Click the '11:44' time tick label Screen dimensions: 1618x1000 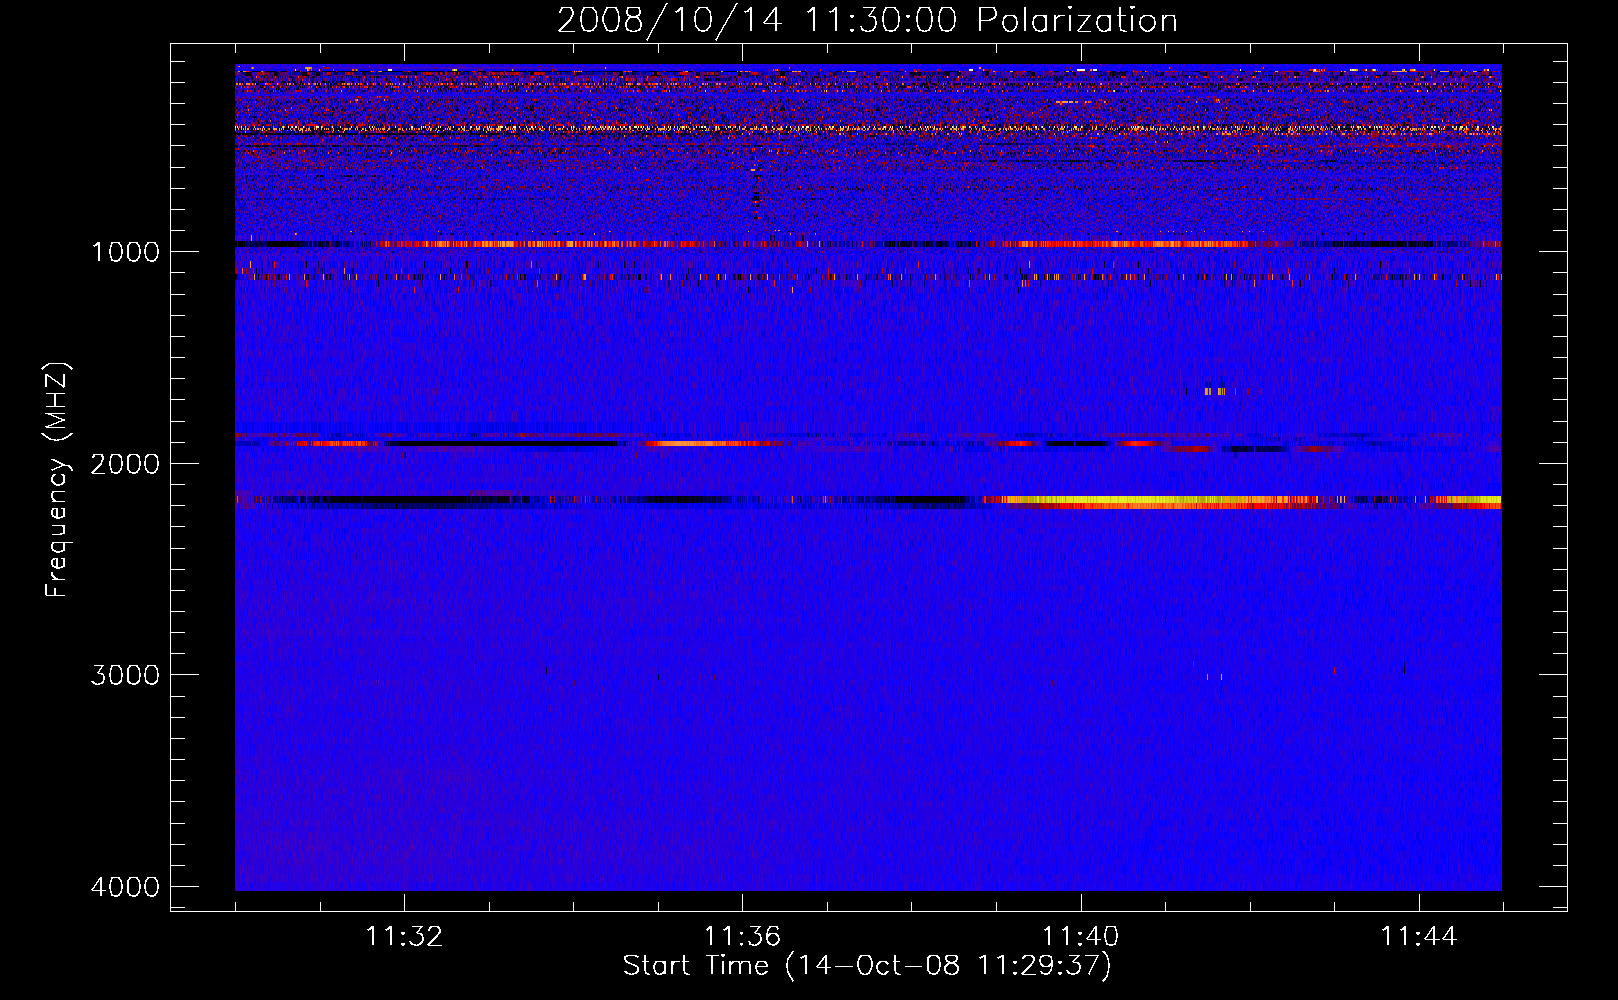(1419, 937)
